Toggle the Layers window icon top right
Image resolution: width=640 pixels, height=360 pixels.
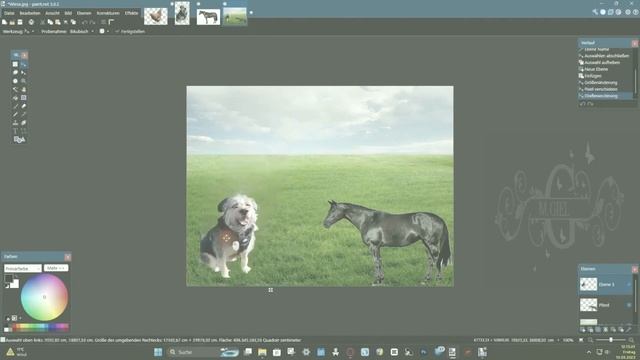point(611,12)
